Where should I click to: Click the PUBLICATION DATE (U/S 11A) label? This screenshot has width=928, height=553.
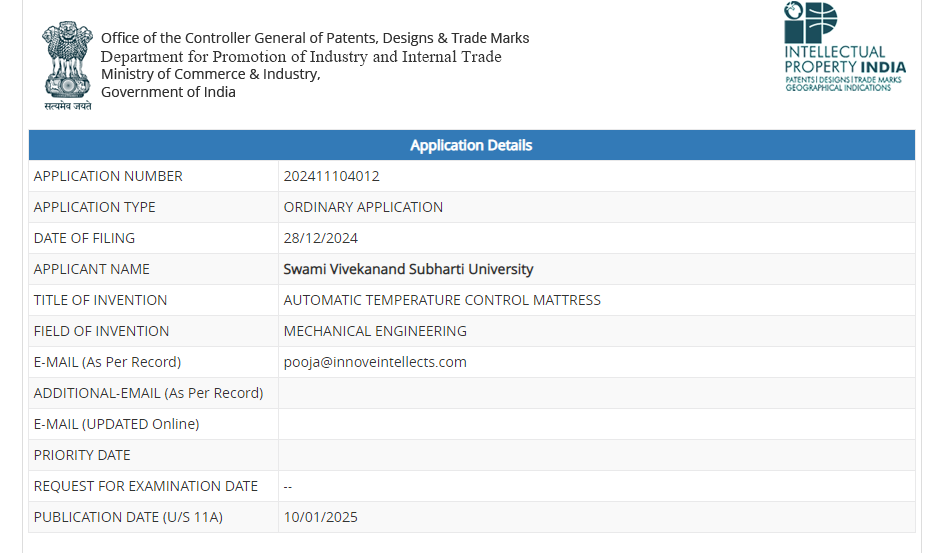click(x=128, y=517)
